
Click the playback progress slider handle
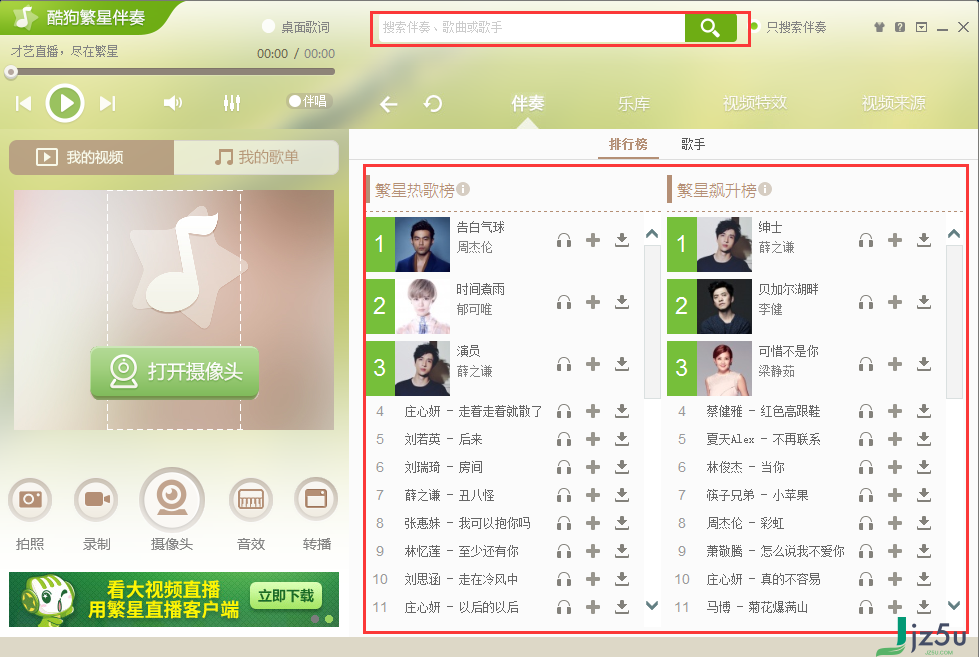click(11, 72)
